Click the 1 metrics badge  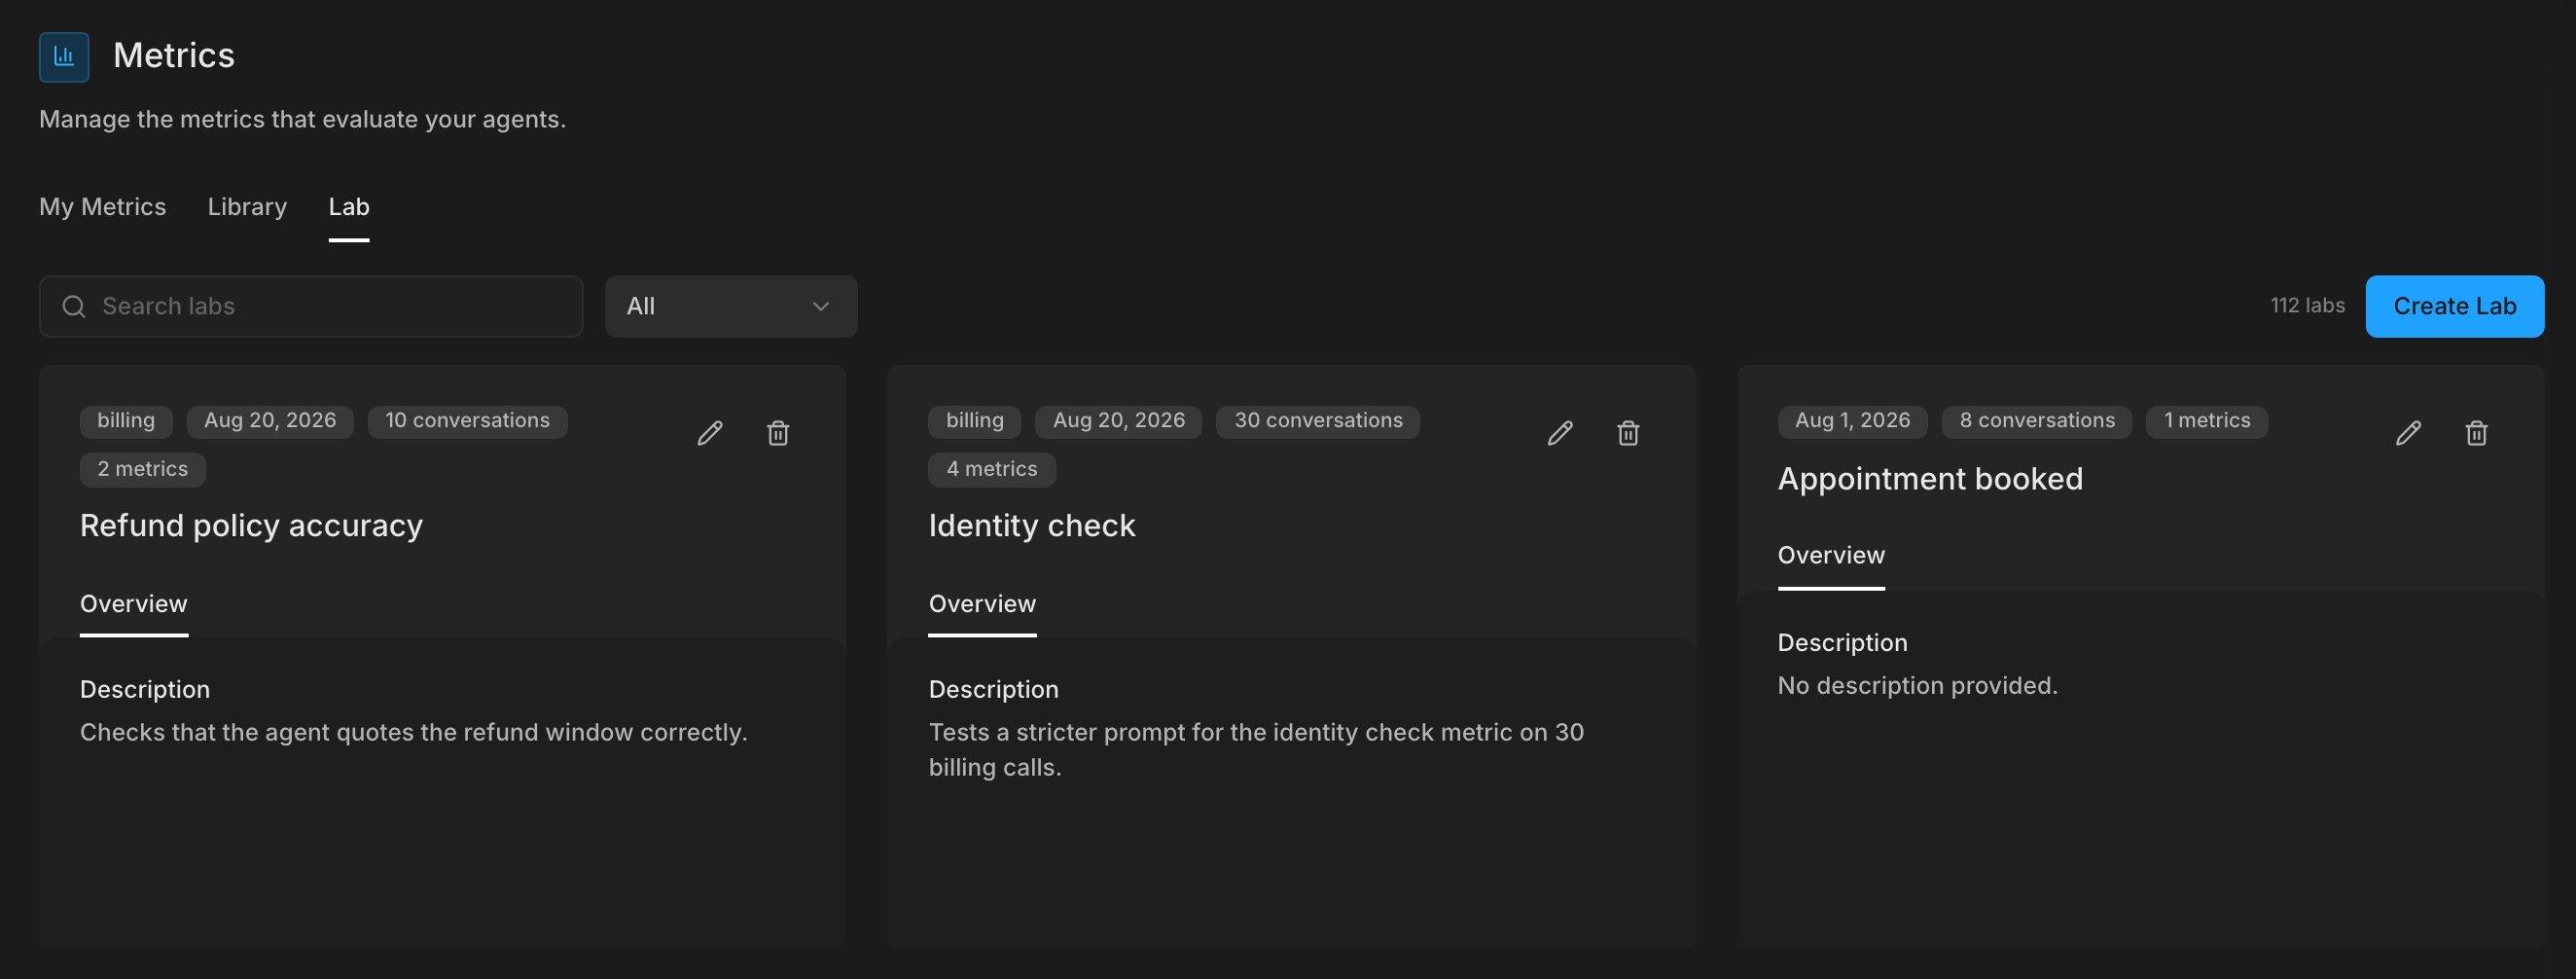(x=2207, y=421)
